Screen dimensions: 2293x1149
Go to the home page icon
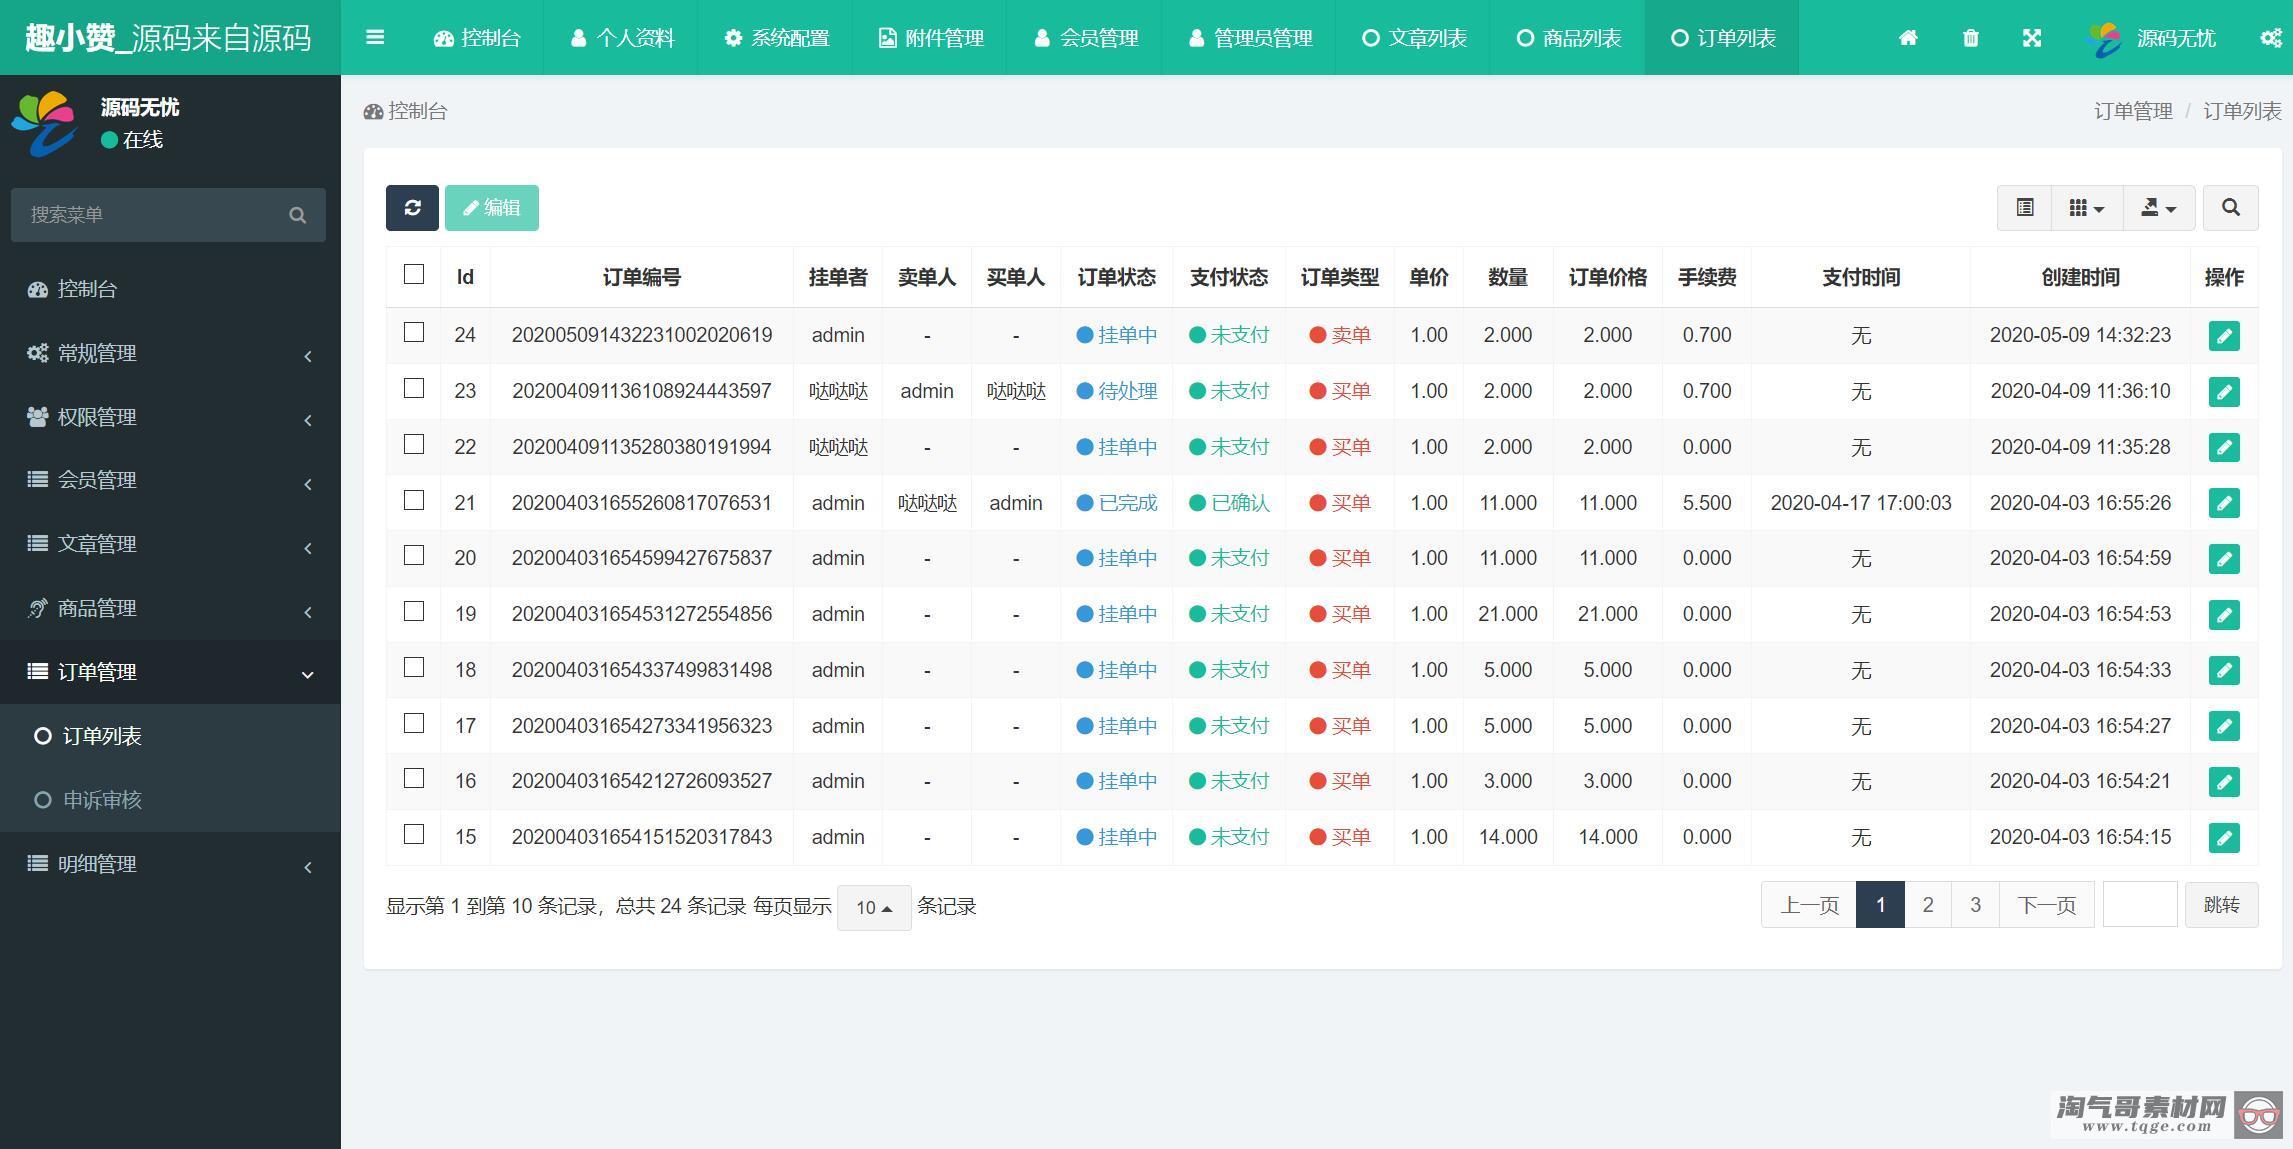coord(1908,38)
